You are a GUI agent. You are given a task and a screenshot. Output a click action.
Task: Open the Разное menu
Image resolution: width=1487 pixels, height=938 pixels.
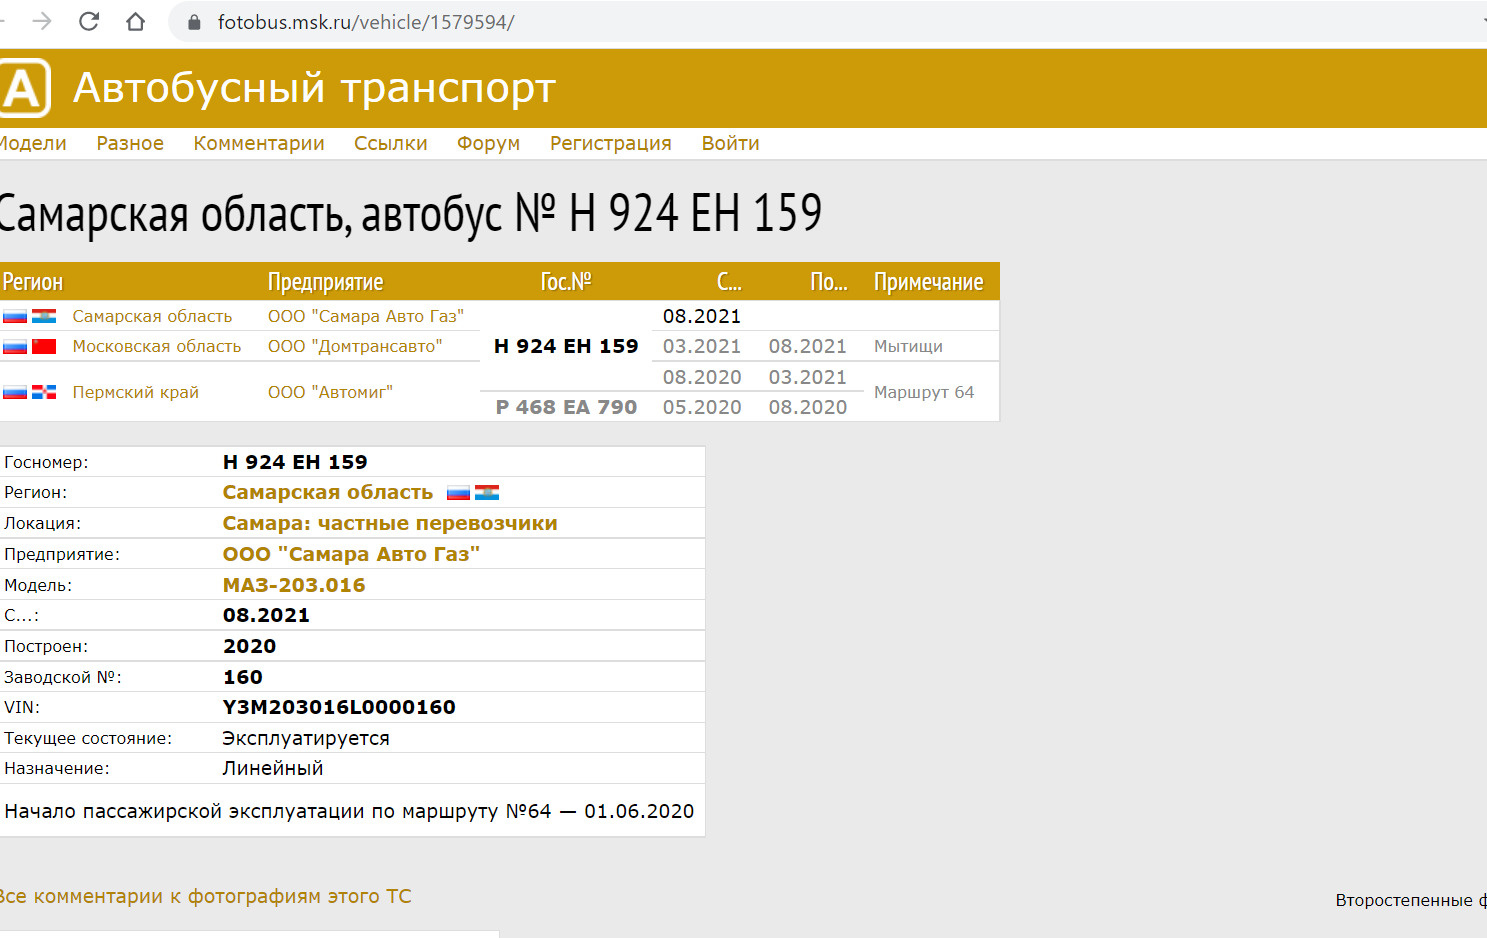[x=130, y=143]
